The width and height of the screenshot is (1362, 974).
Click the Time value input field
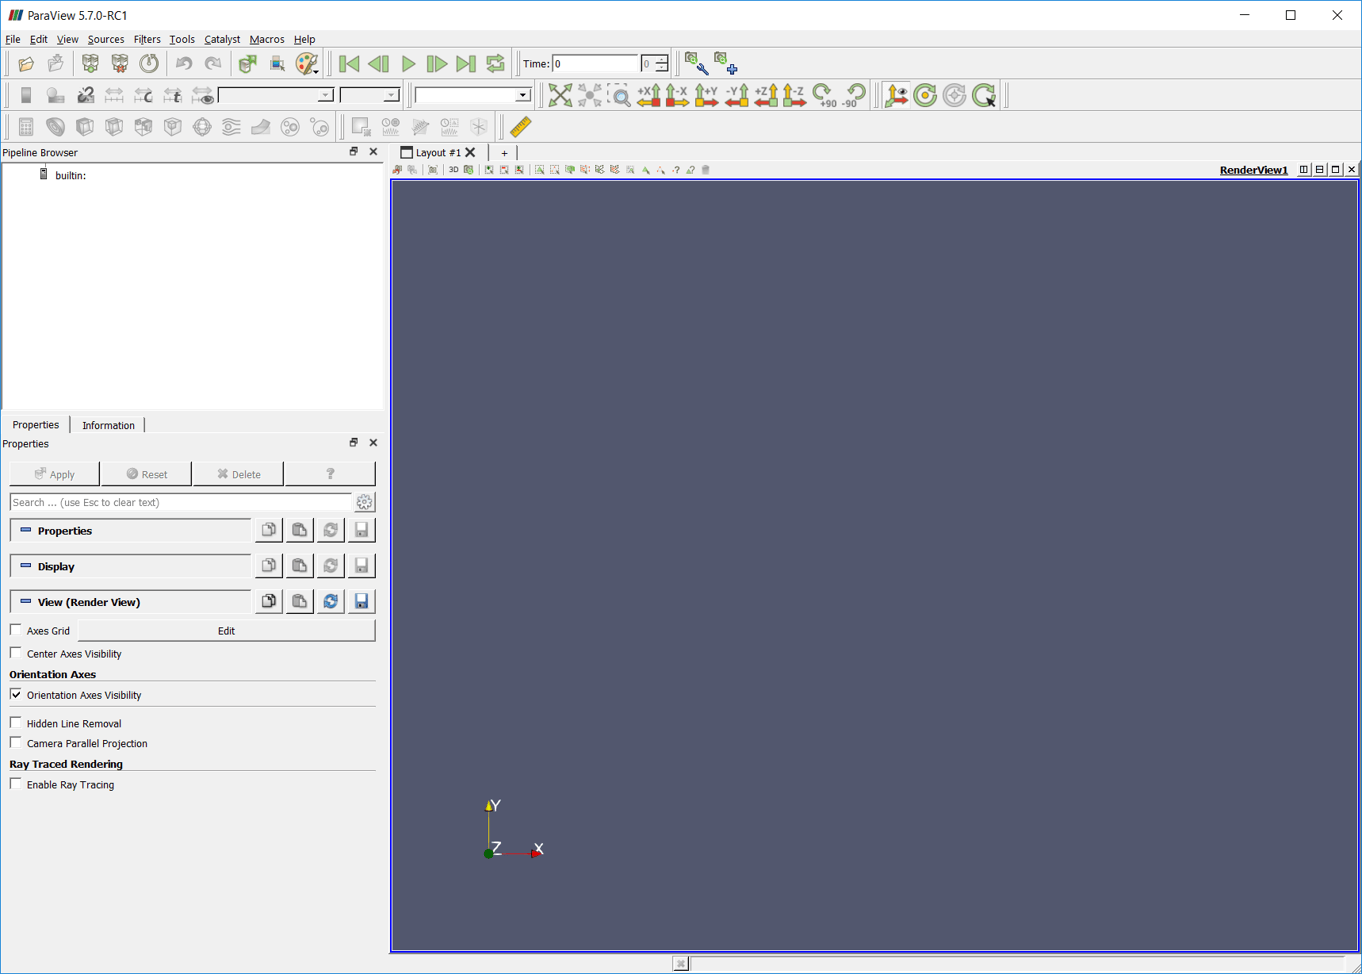(595, 64)
